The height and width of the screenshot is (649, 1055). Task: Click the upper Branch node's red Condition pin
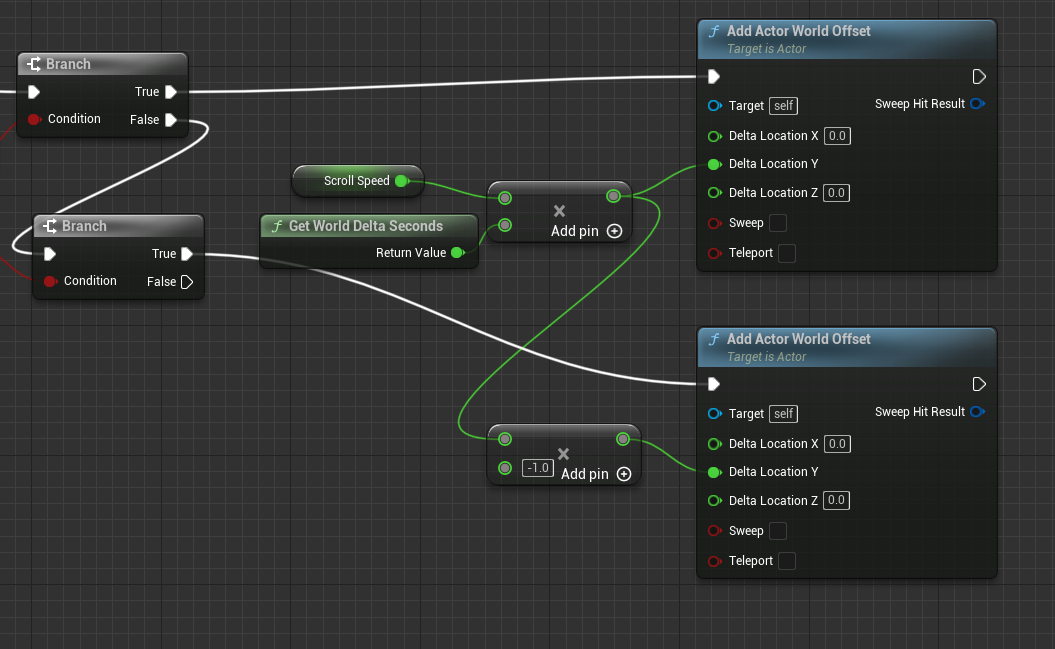pyautogui.click(x=34, y=119)
